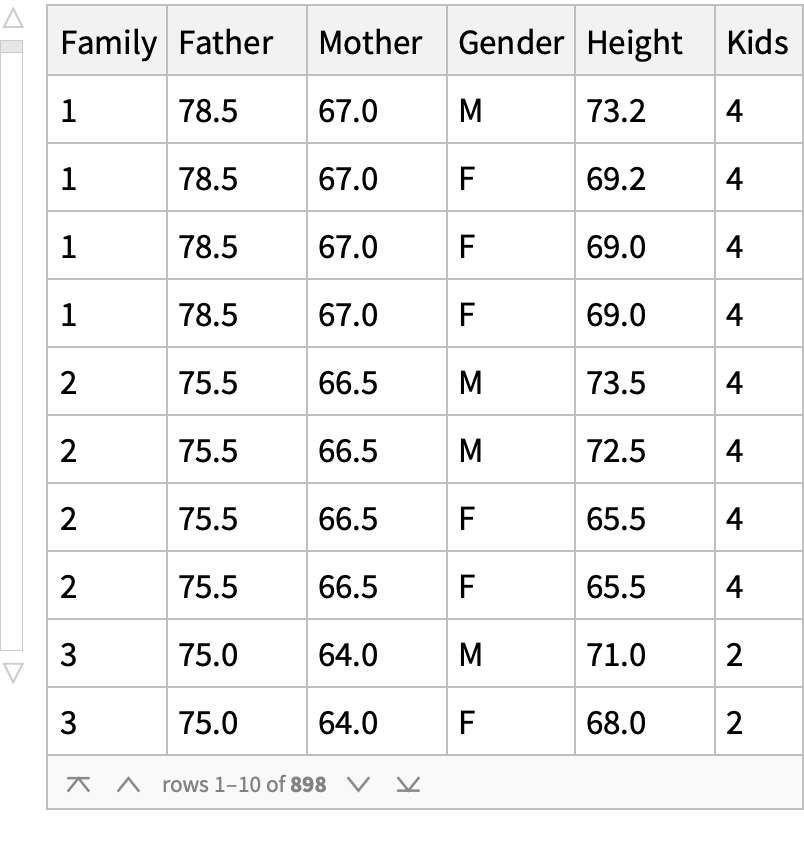Click the Height value 68.0 cell

tap(617, 722)
